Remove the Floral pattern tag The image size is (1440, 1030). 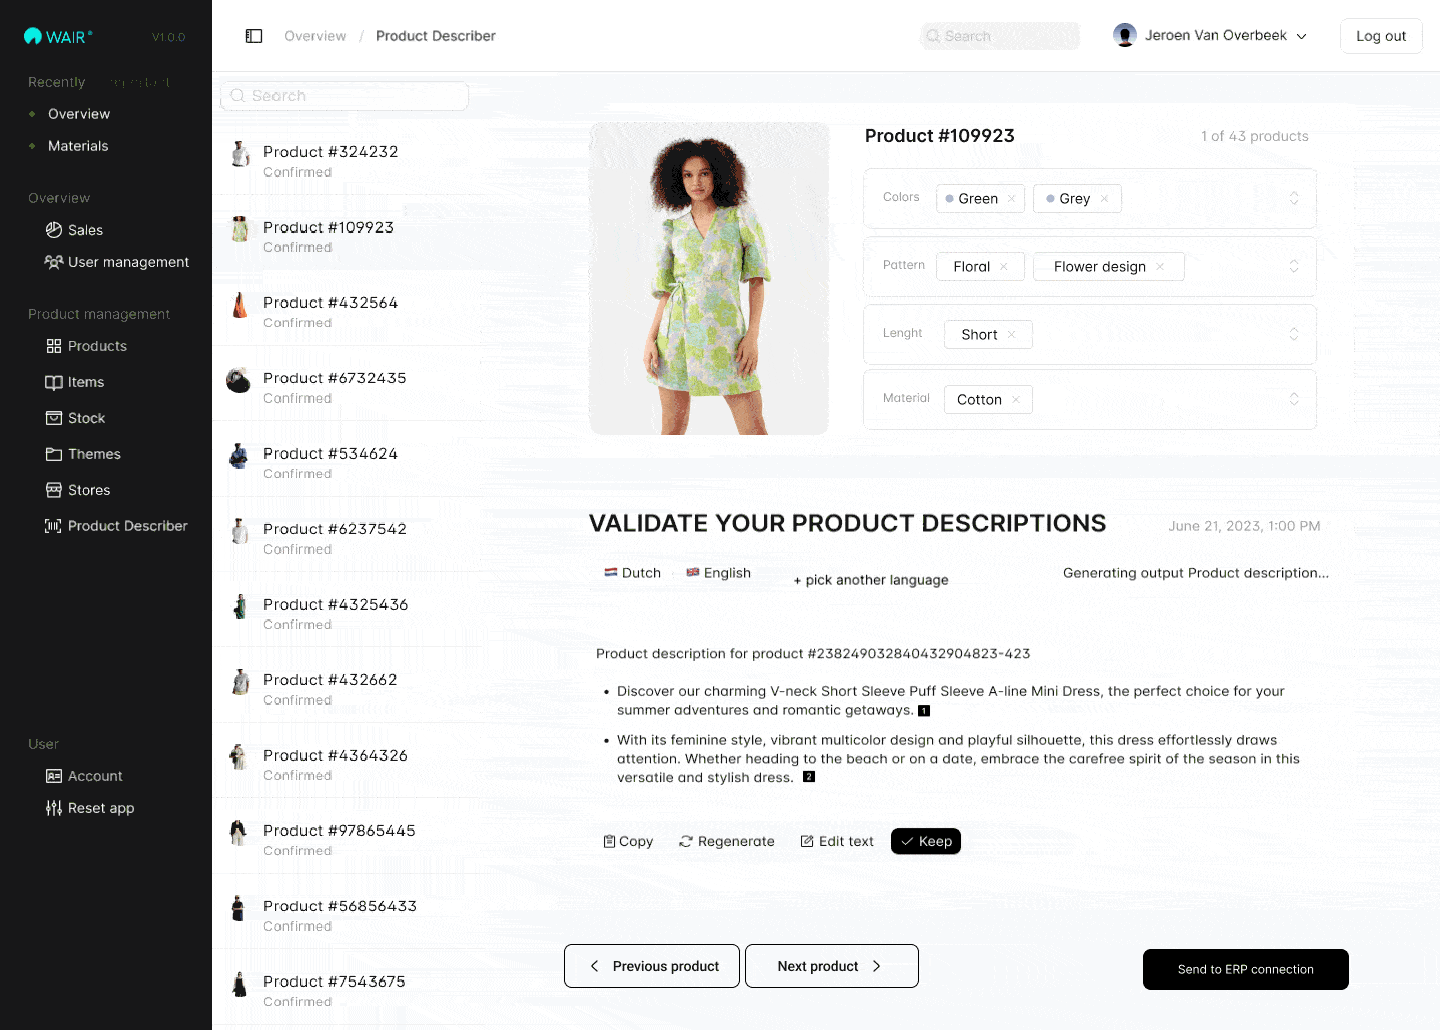pos(1004,267)
